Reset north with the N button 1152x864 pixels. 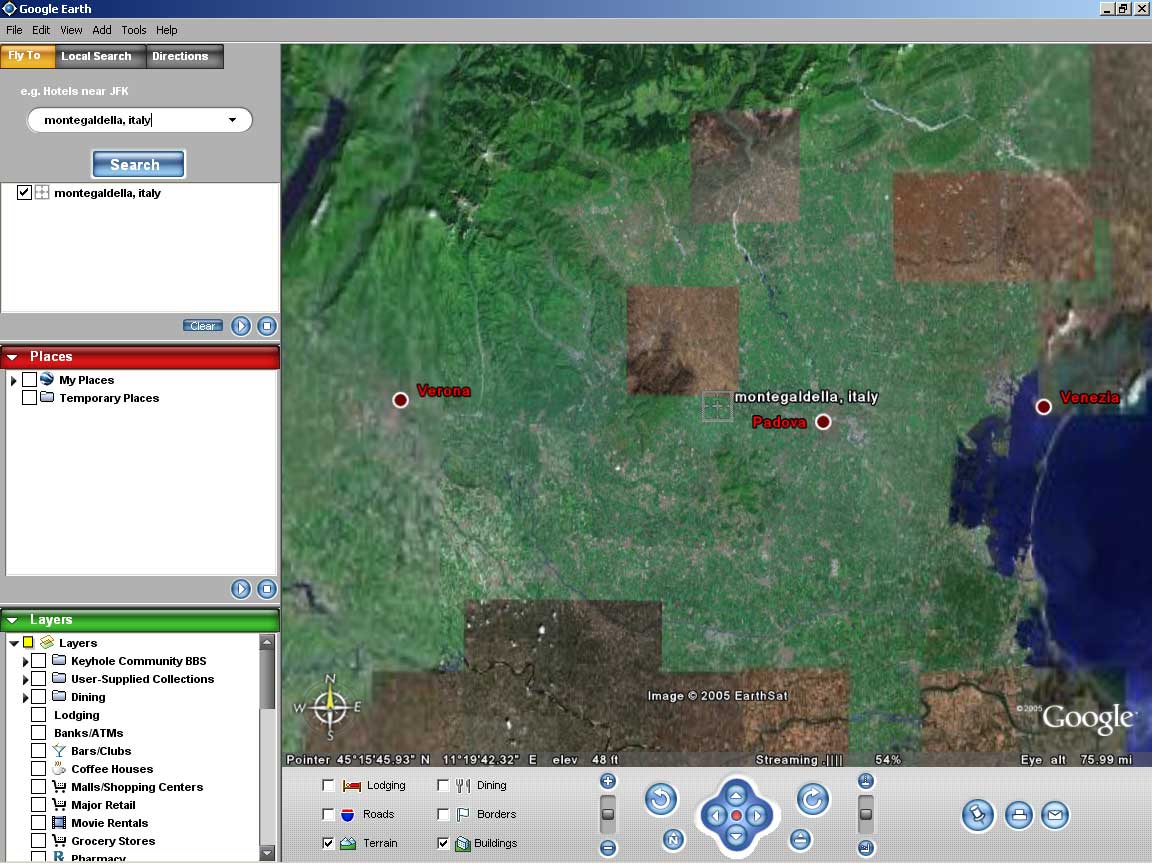[673, 840]
